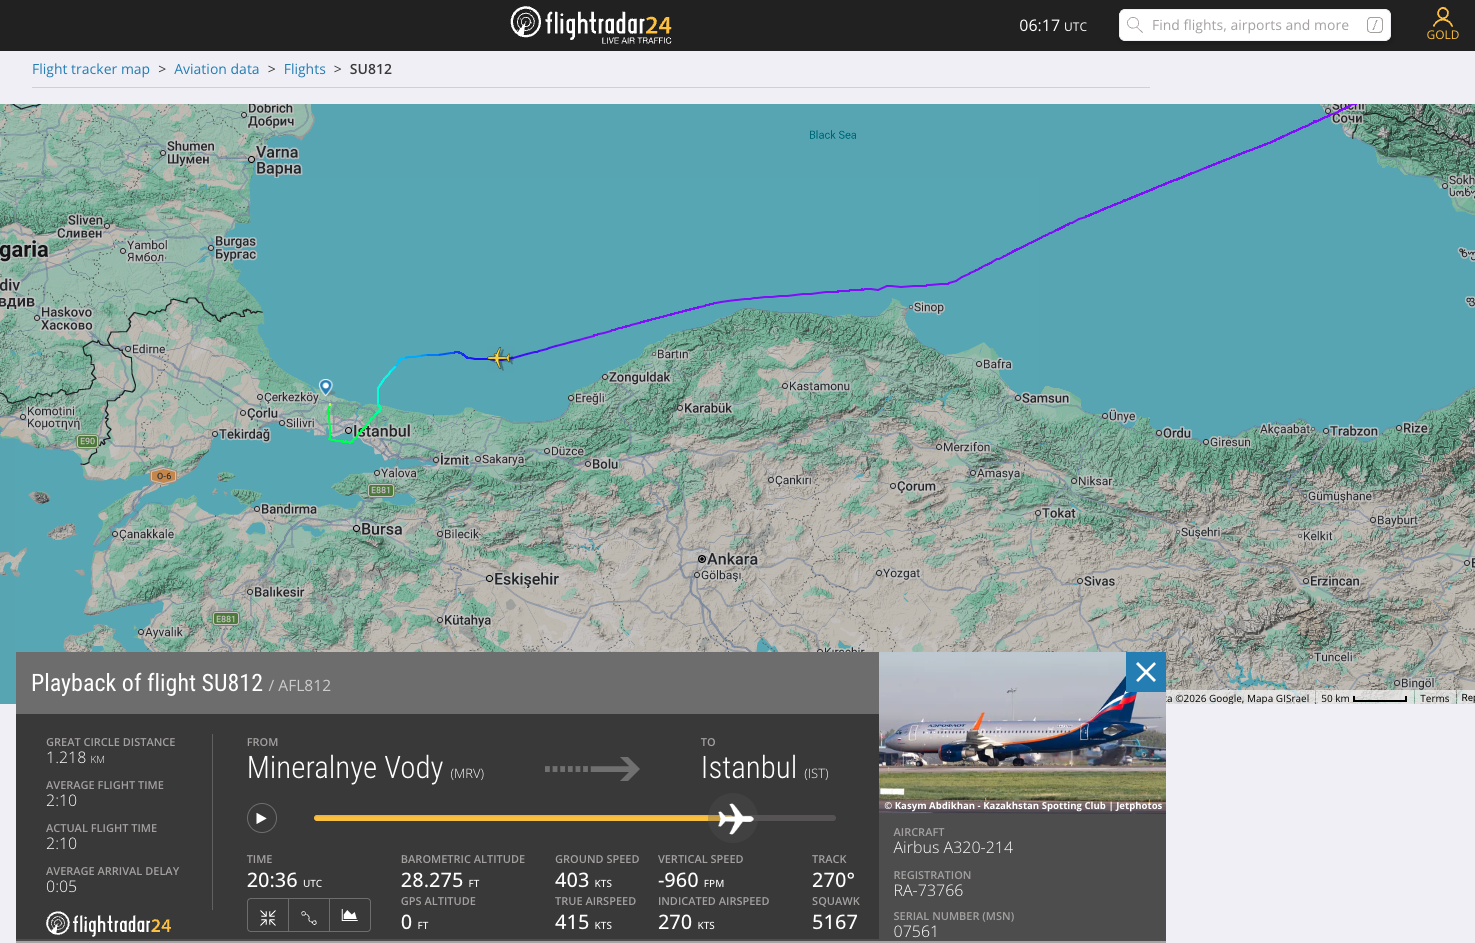Click the Flightradar24 logo in playback panel
Screen dimensions: 1475x943
pos(108,924)
